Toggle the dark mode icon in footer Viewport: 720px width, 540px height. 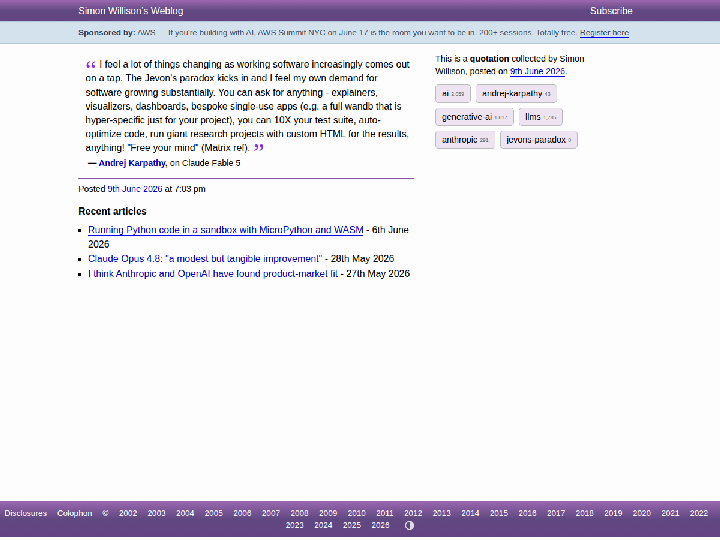pos(409,525)
